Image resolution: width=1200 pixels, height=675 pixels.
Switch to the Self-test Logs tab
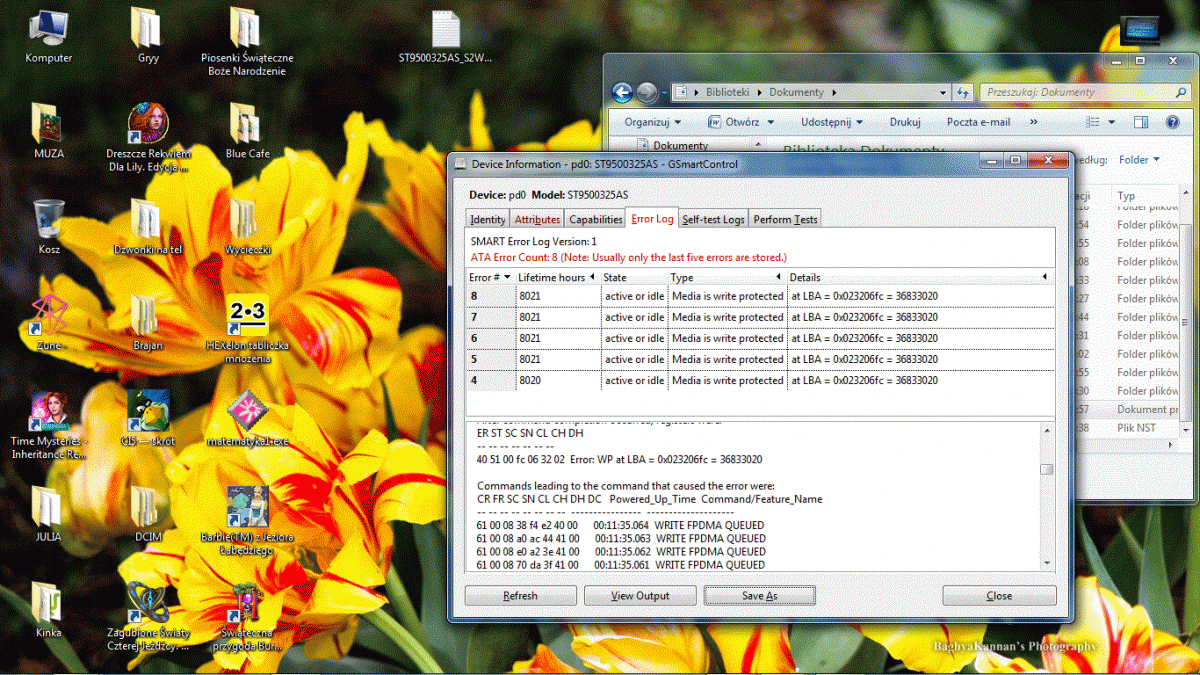coord(713,219)
